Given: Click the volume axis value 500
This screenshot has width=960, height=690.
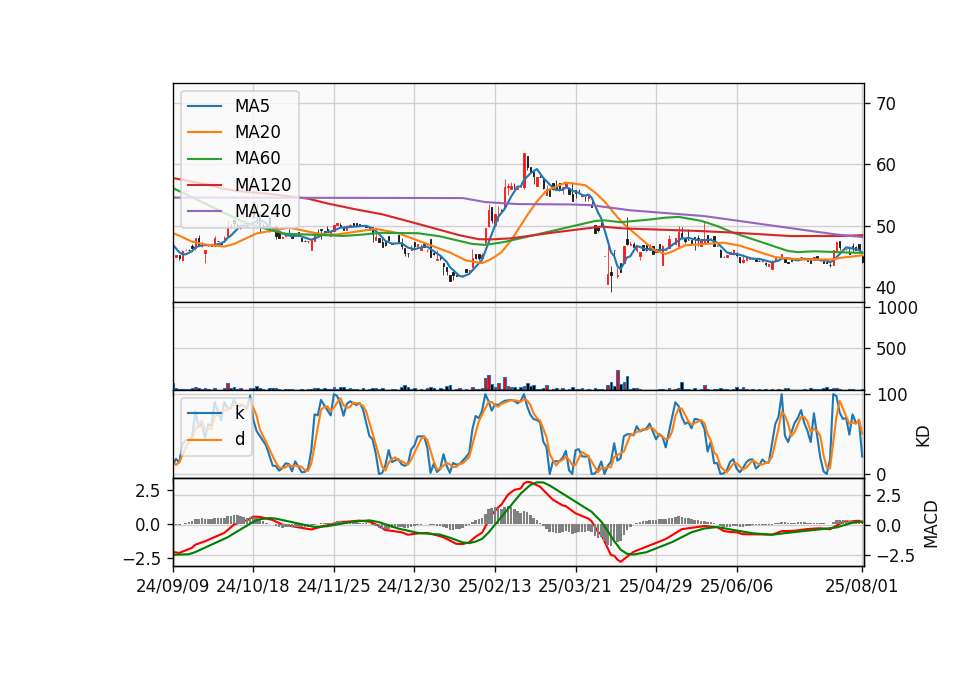Looking at the screenshot, I should [891, 349].
